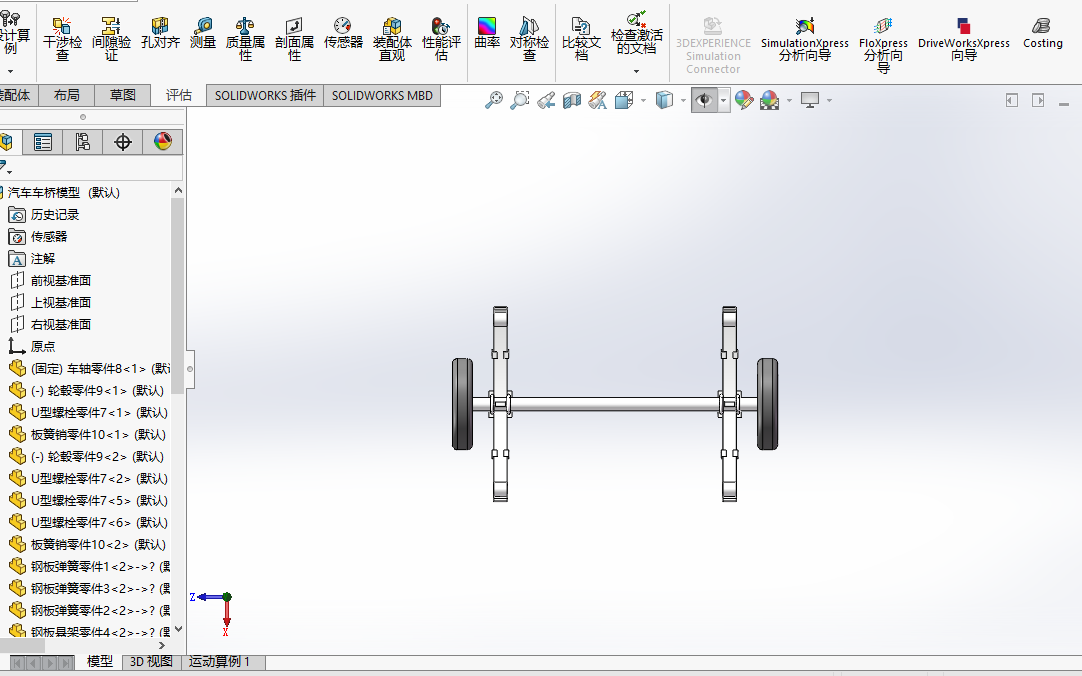Collapse left panel with side handle
The width and height of the screenshot is (1082, 676).
tap(190, 369)
